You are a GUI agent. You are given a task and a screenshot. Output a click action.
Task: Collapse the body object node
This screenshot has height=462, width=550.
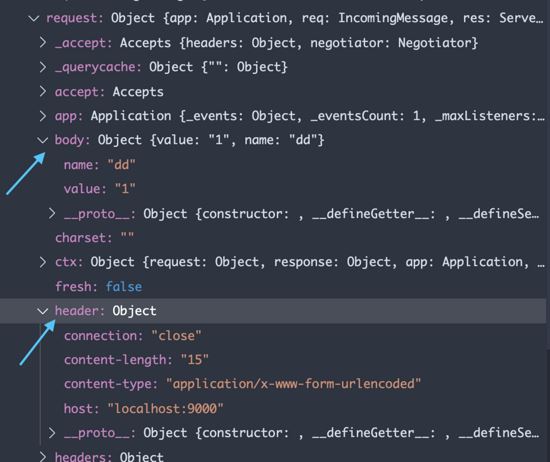click(42, 140)
